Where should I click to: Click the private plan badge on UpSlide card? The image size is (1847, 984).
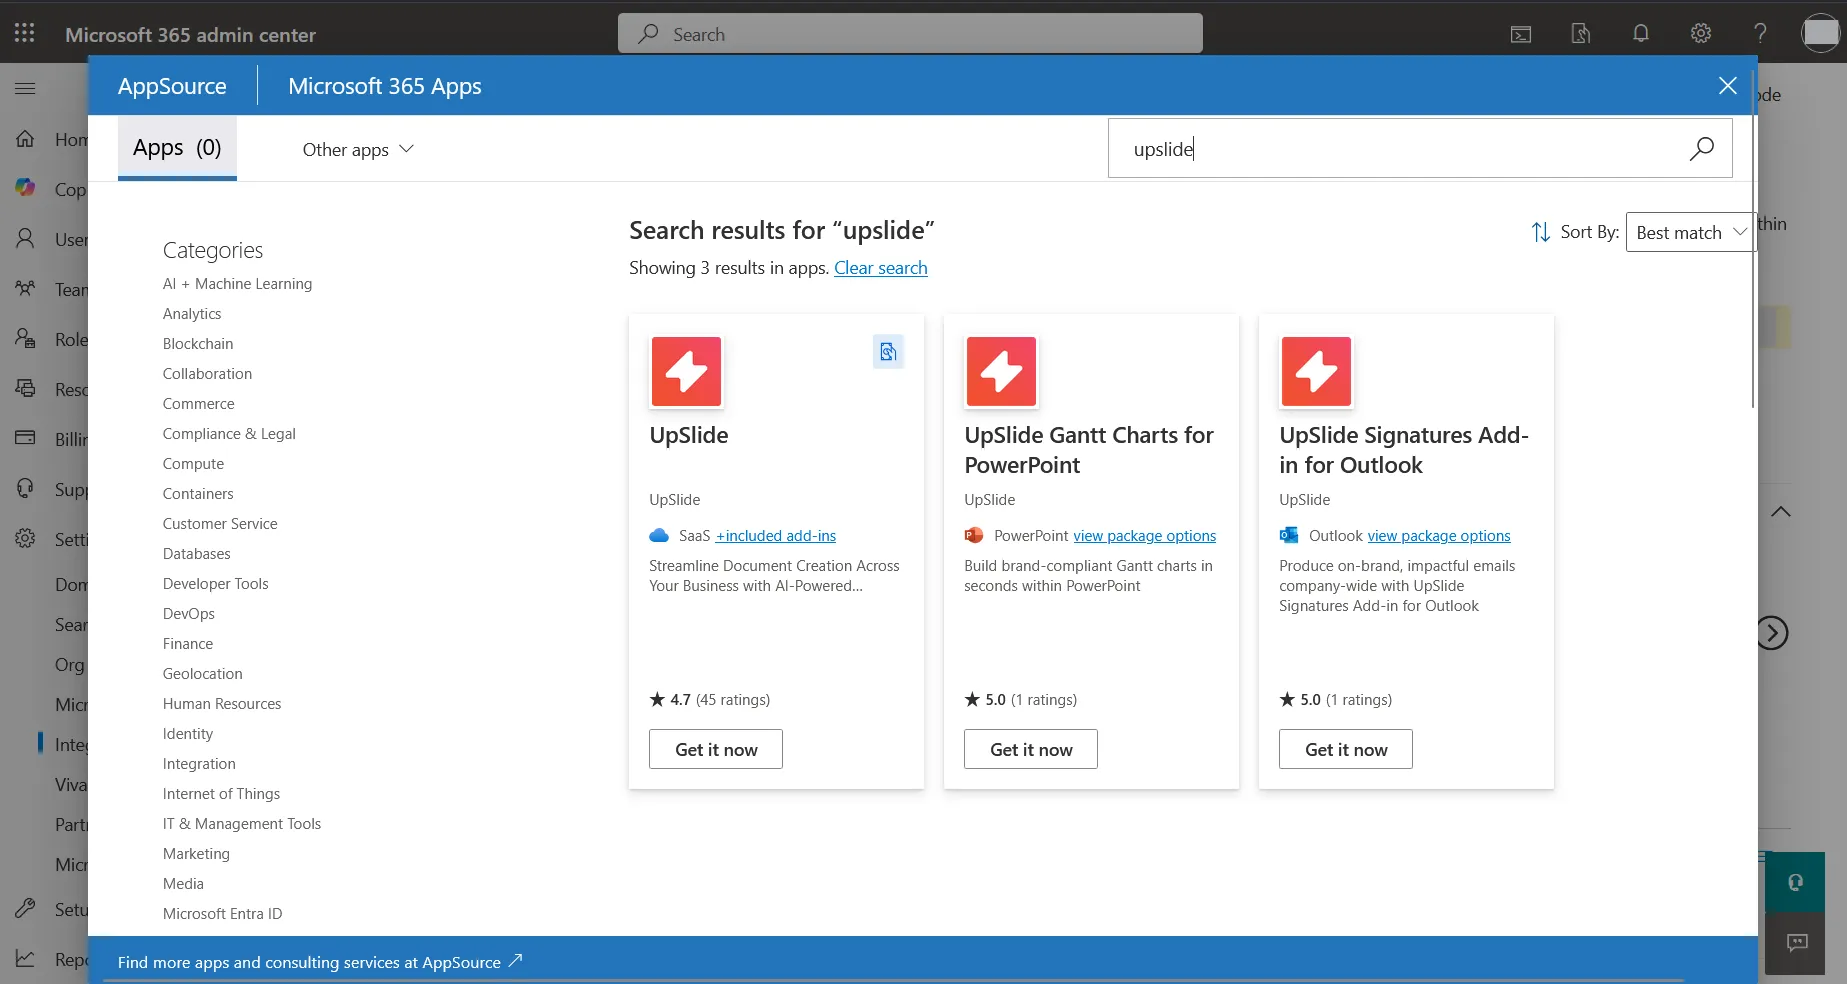(888, 351)
